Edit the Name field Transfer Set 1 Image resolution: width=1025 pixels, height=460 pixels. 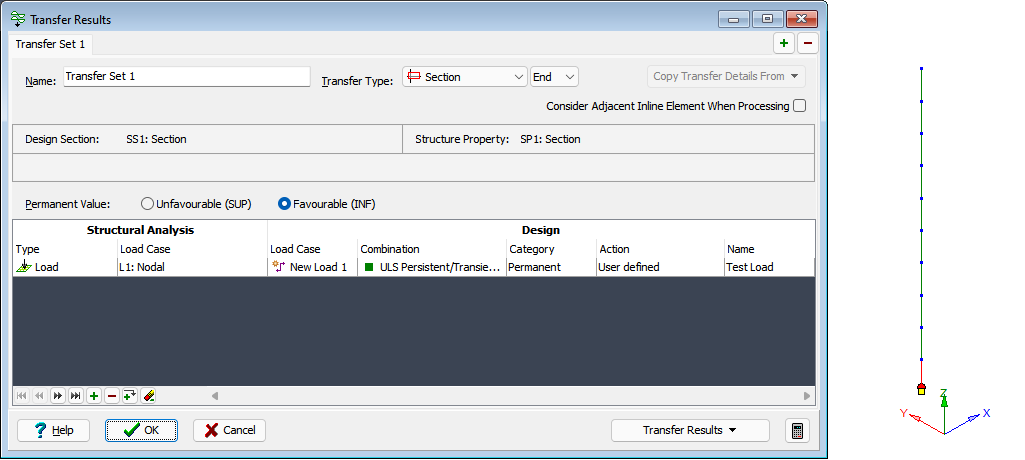(187, 76)
